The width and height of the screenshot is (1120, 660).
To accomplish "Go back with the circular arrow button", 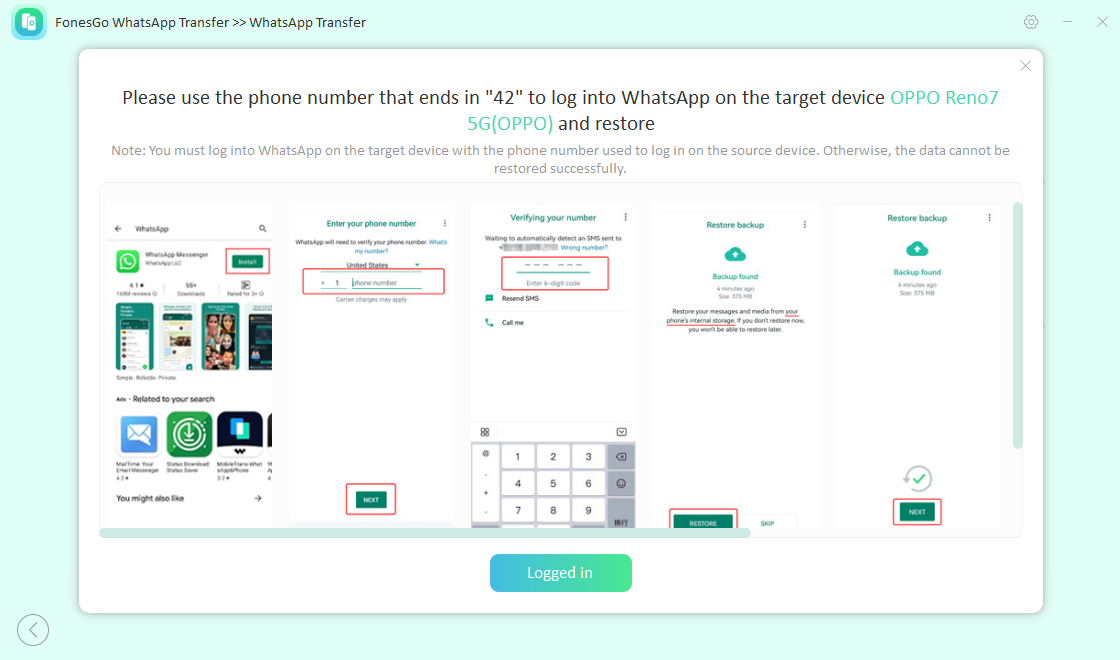I will pos(33,630).
